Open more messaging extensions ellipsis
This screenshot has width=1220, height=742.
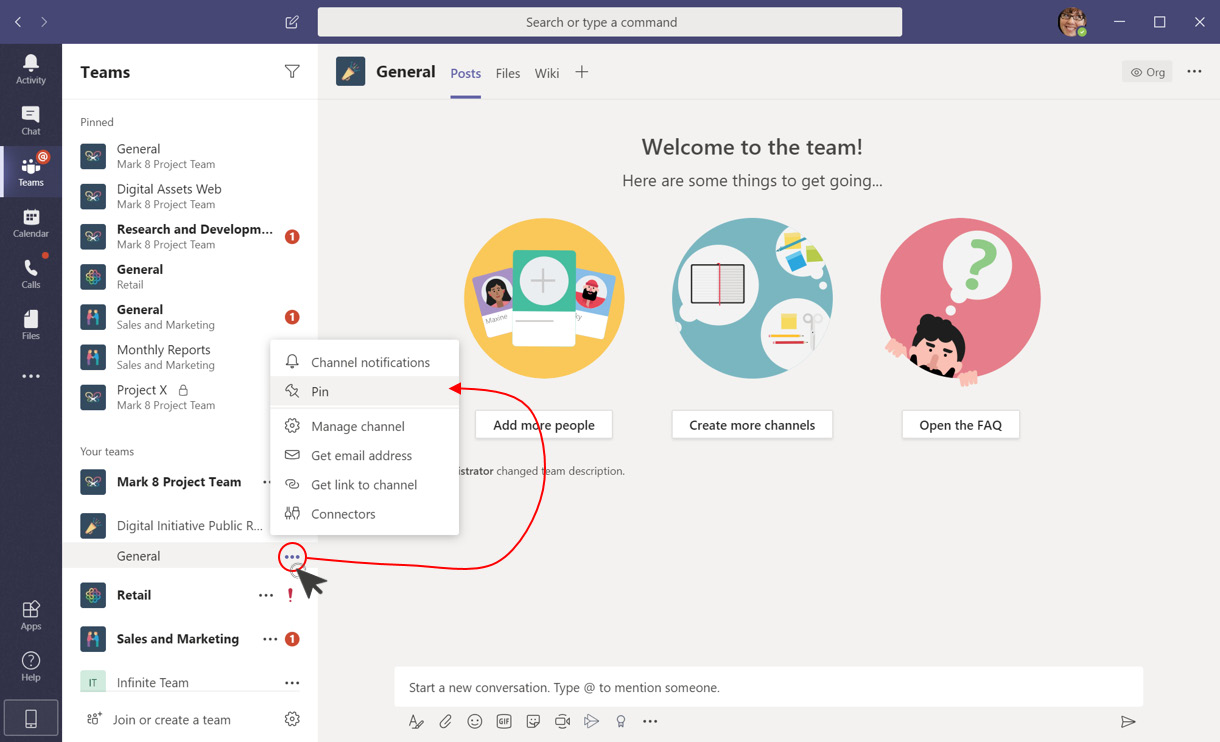tap(650, 721)
